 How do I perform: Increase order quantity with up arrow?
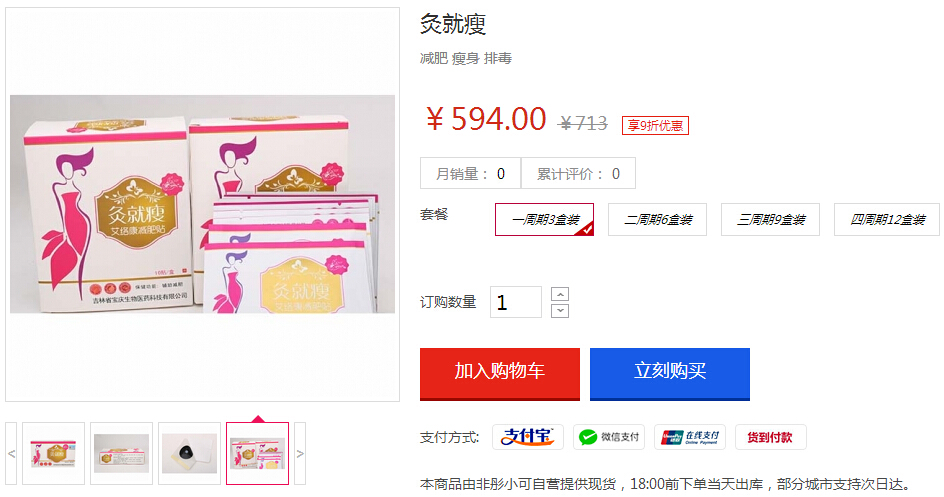(x=560, y=294)
